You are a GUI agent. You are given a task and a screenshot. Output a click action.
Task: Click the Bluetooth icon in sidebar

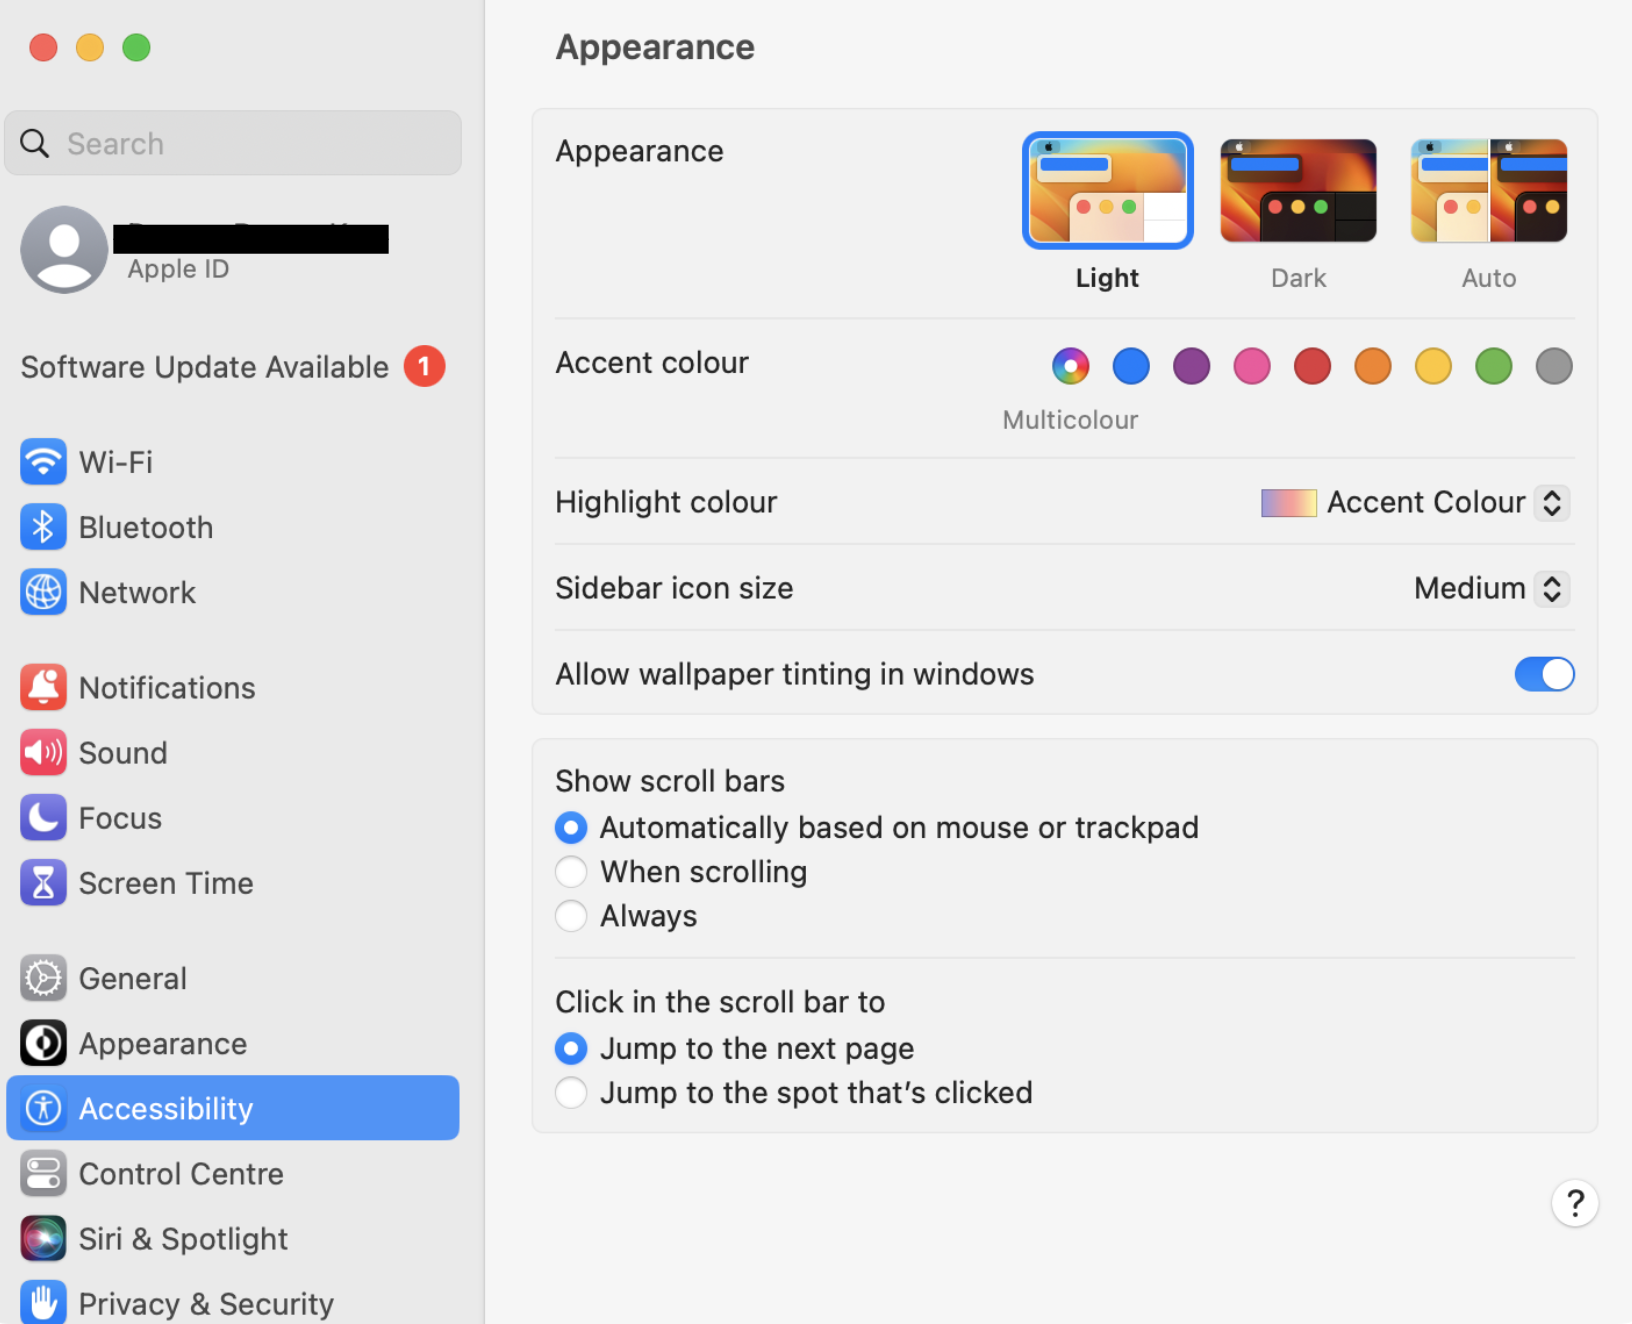point(43,527)
